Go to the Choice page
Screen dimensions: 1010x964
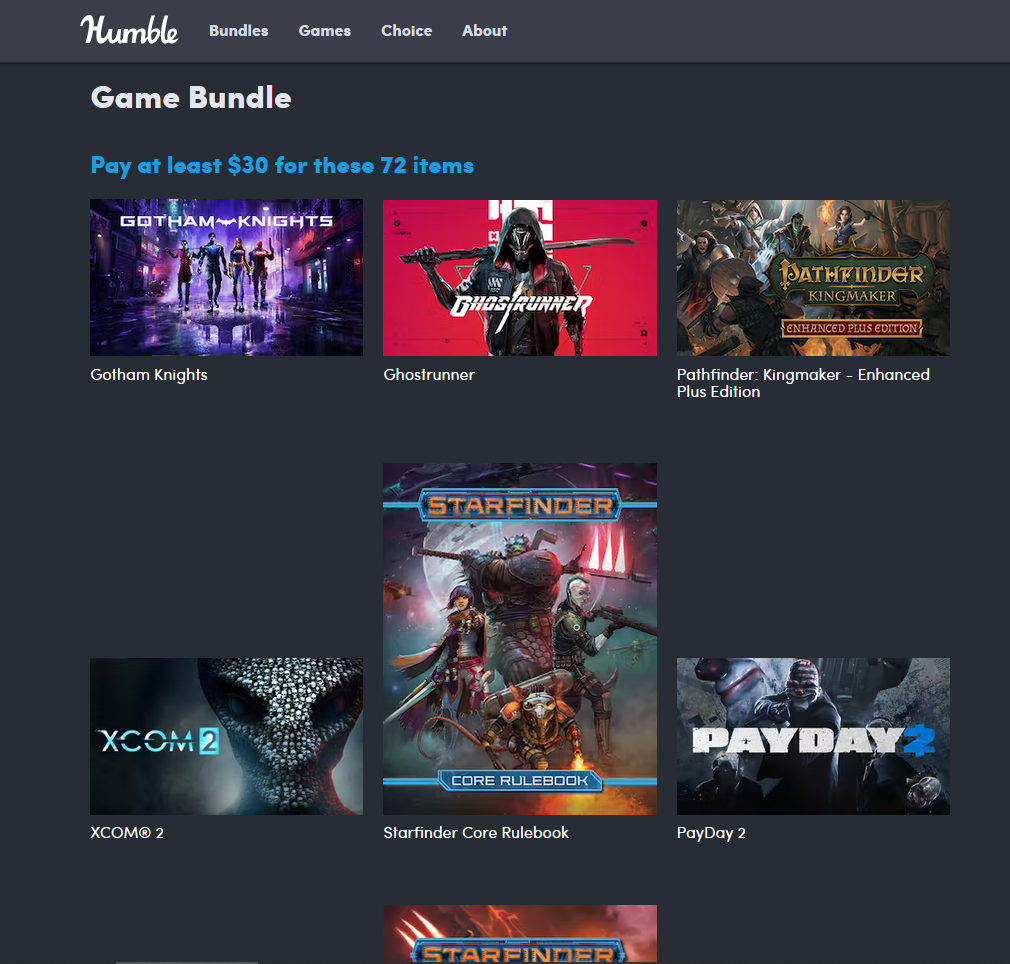(x=406, y=31)
